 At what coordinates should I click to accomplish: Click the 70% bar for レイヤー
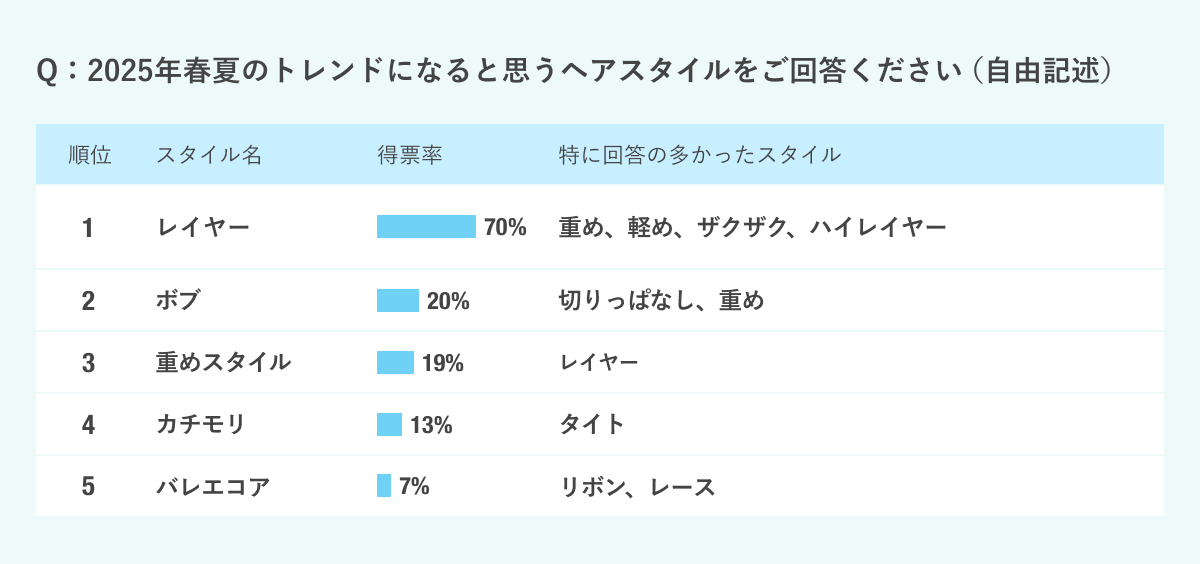426,227
